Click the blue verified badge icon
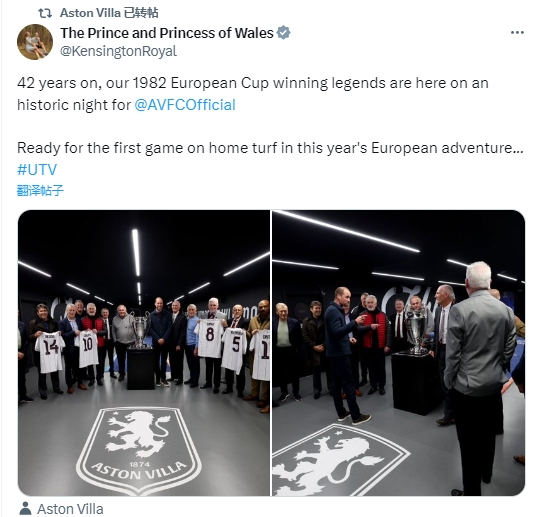 pos(283,33)
